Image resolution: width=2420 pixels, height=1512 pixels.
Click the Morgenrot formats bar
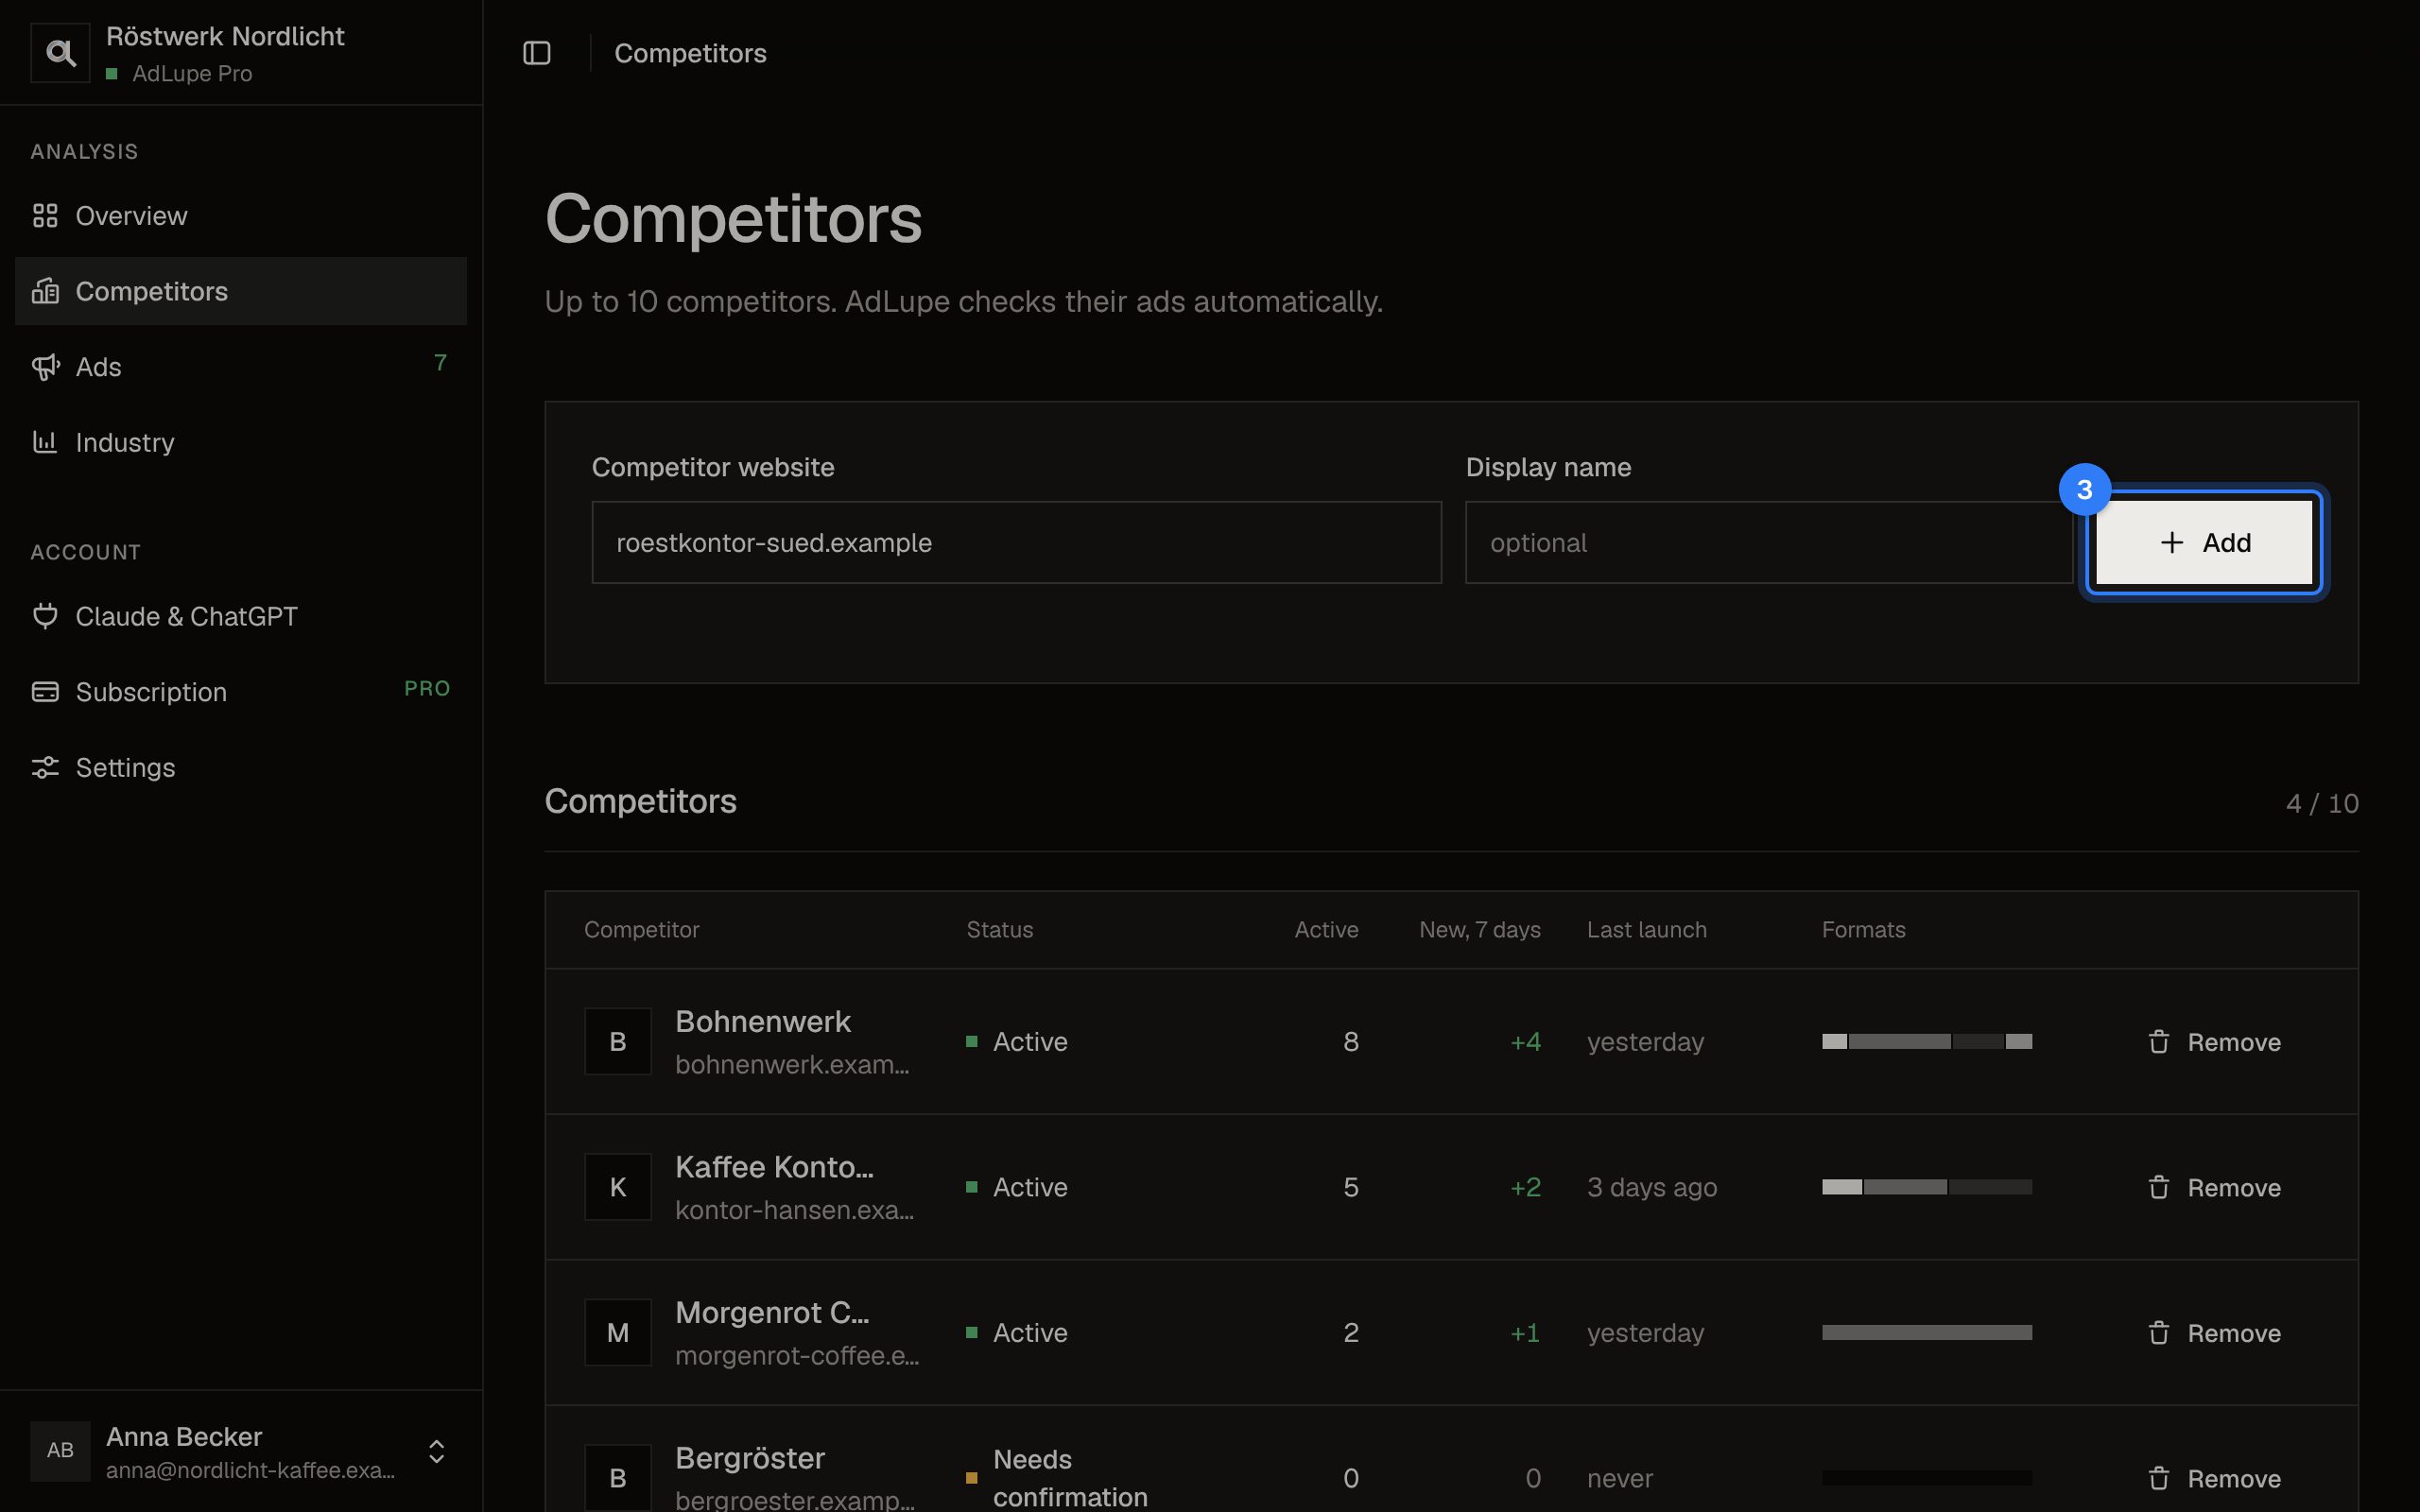1926,1332
